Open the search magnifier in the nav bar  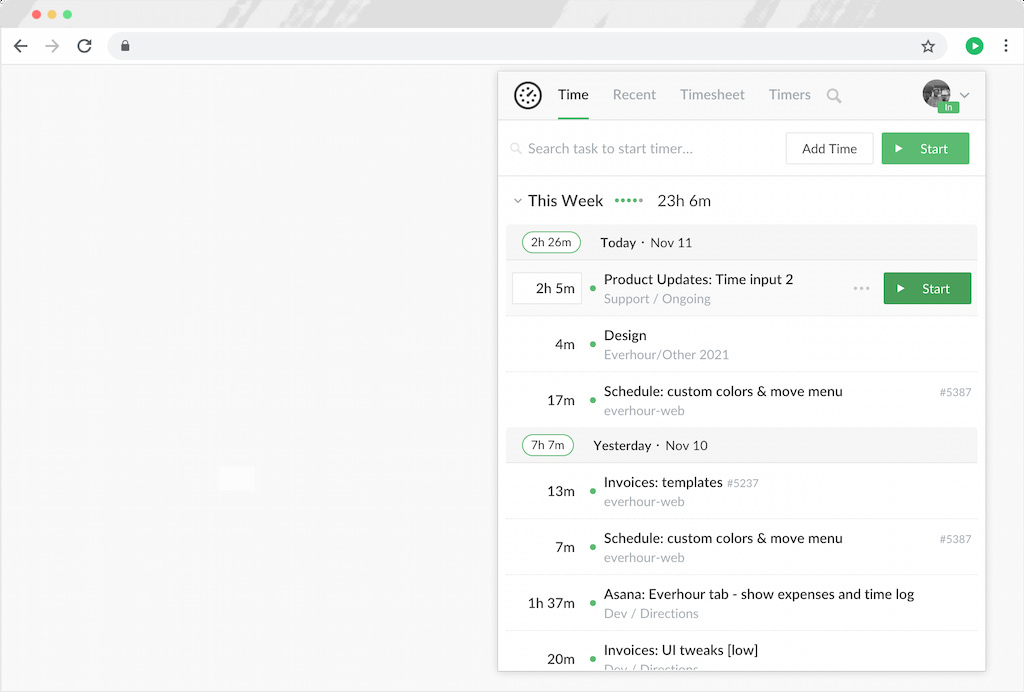tap(834, 96)
